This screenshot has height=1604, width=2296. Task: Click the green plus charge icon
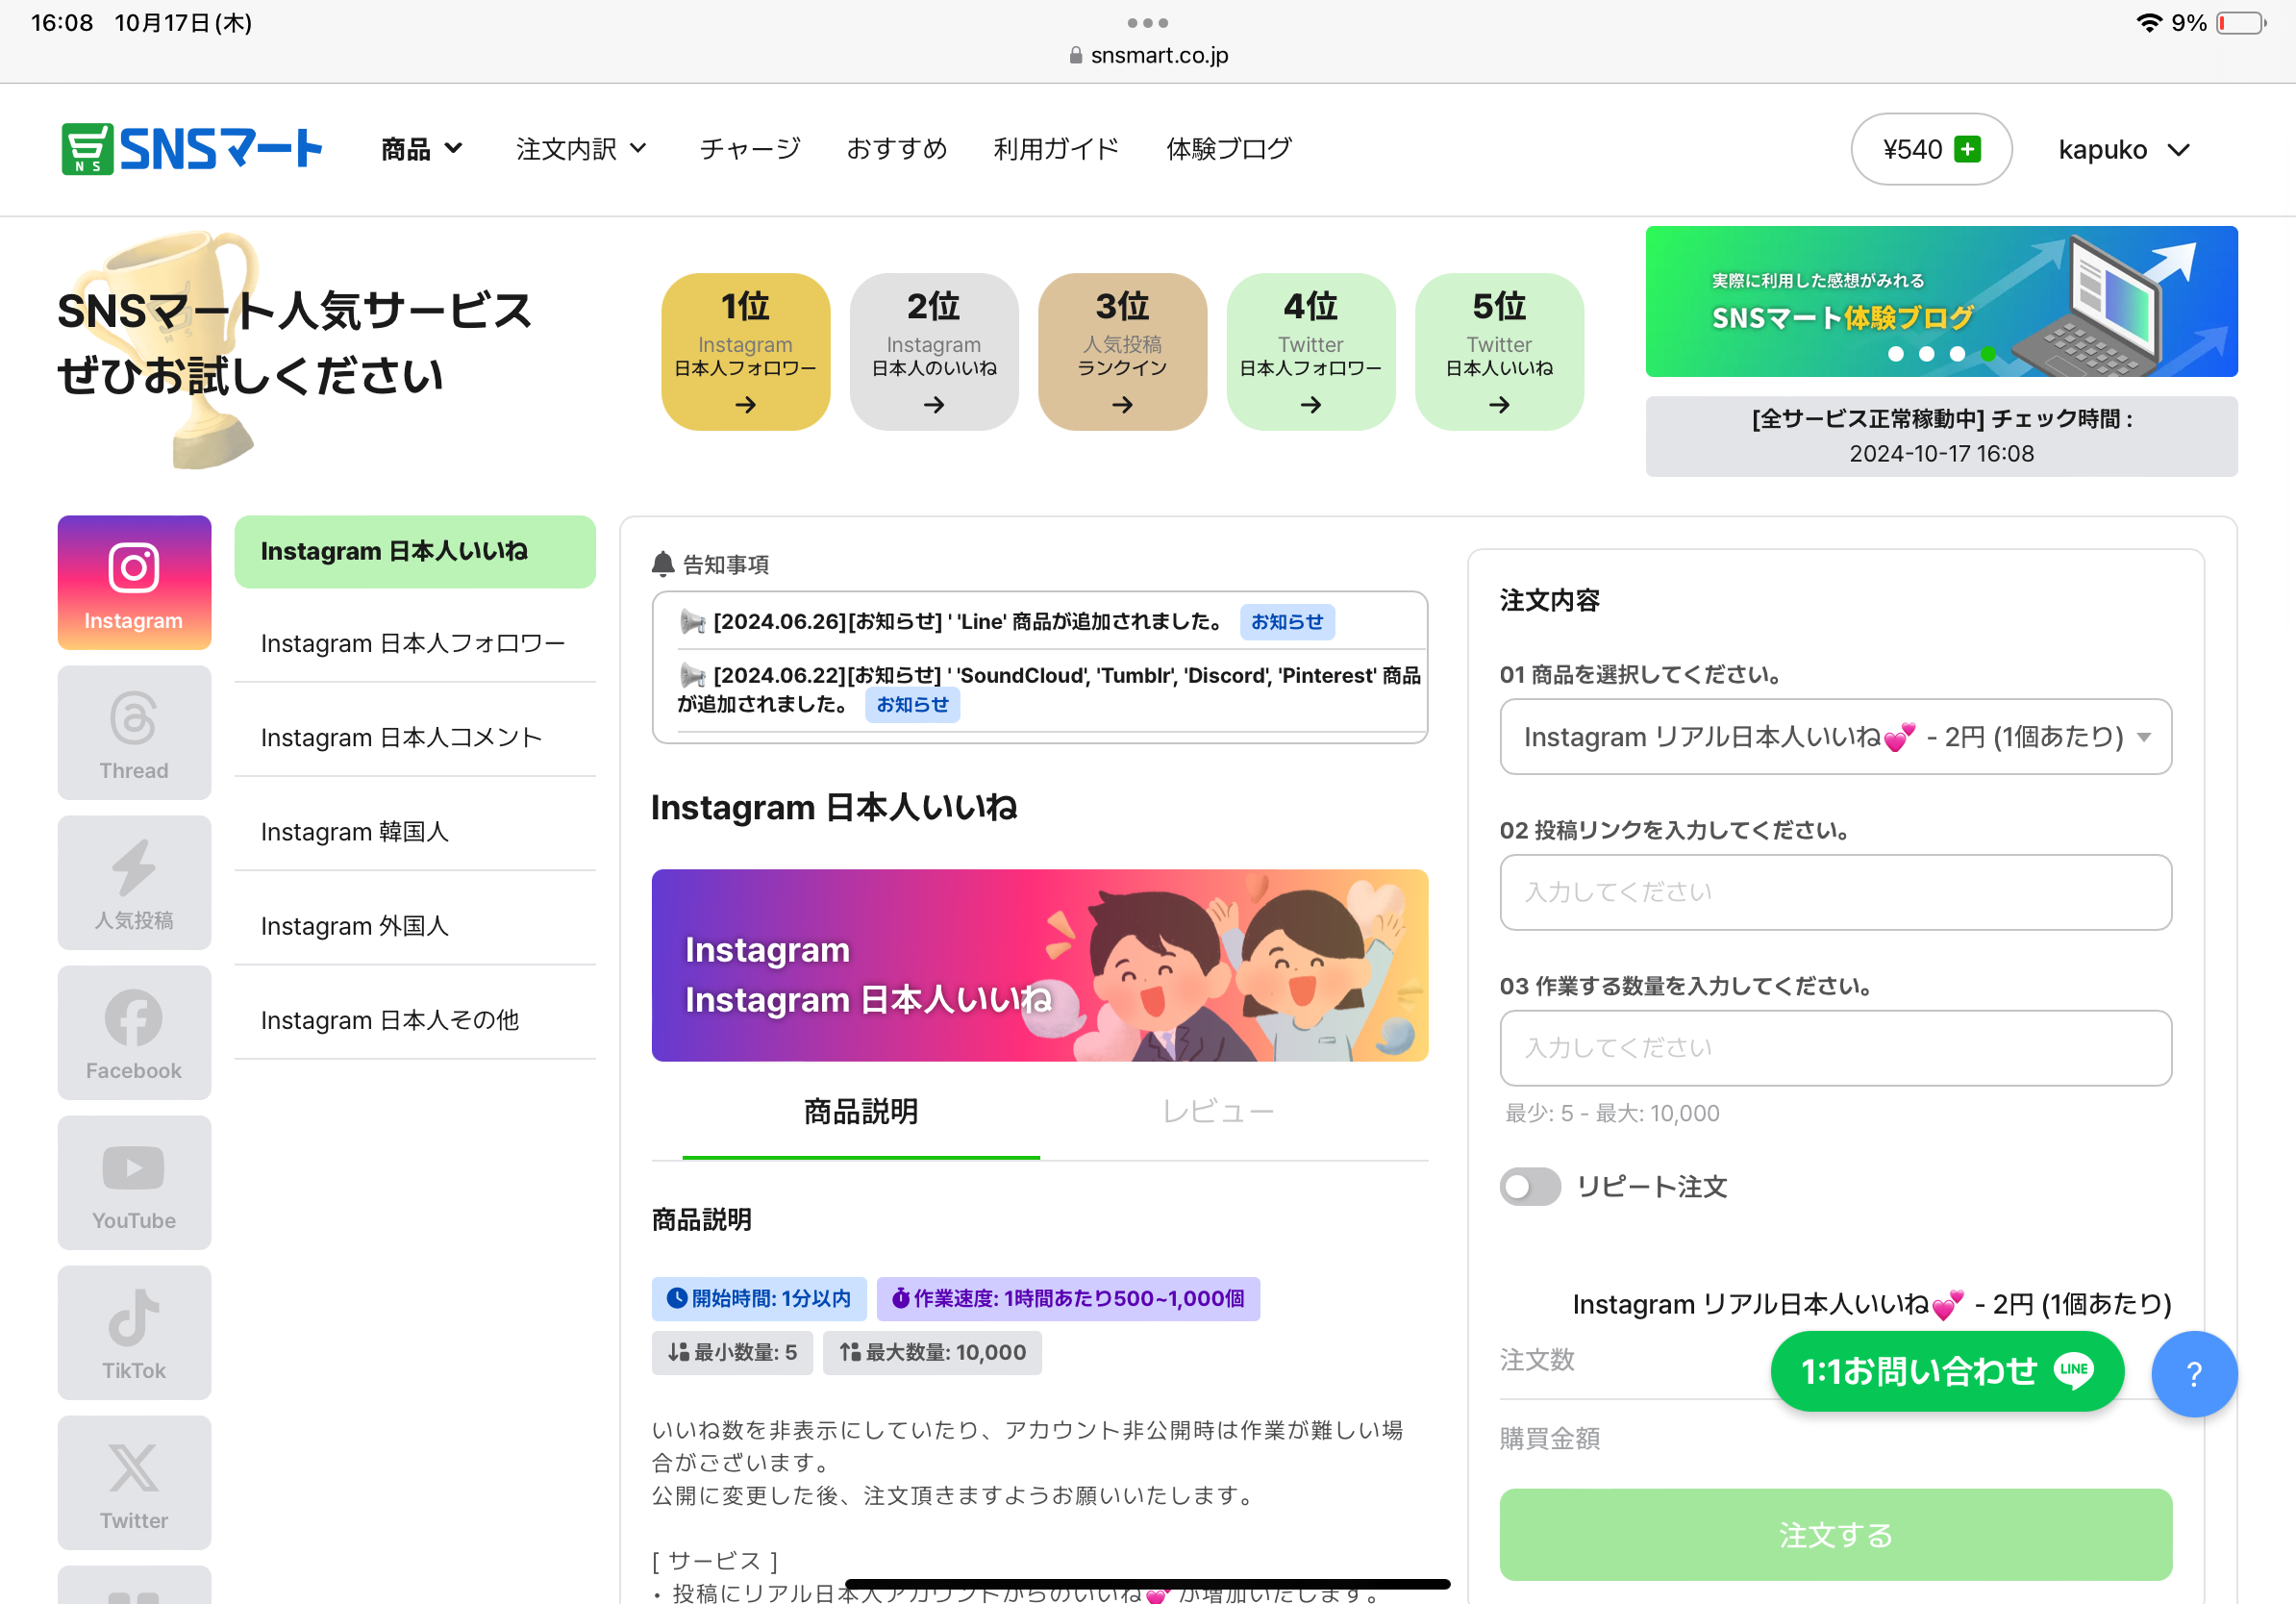(1967, 149)
